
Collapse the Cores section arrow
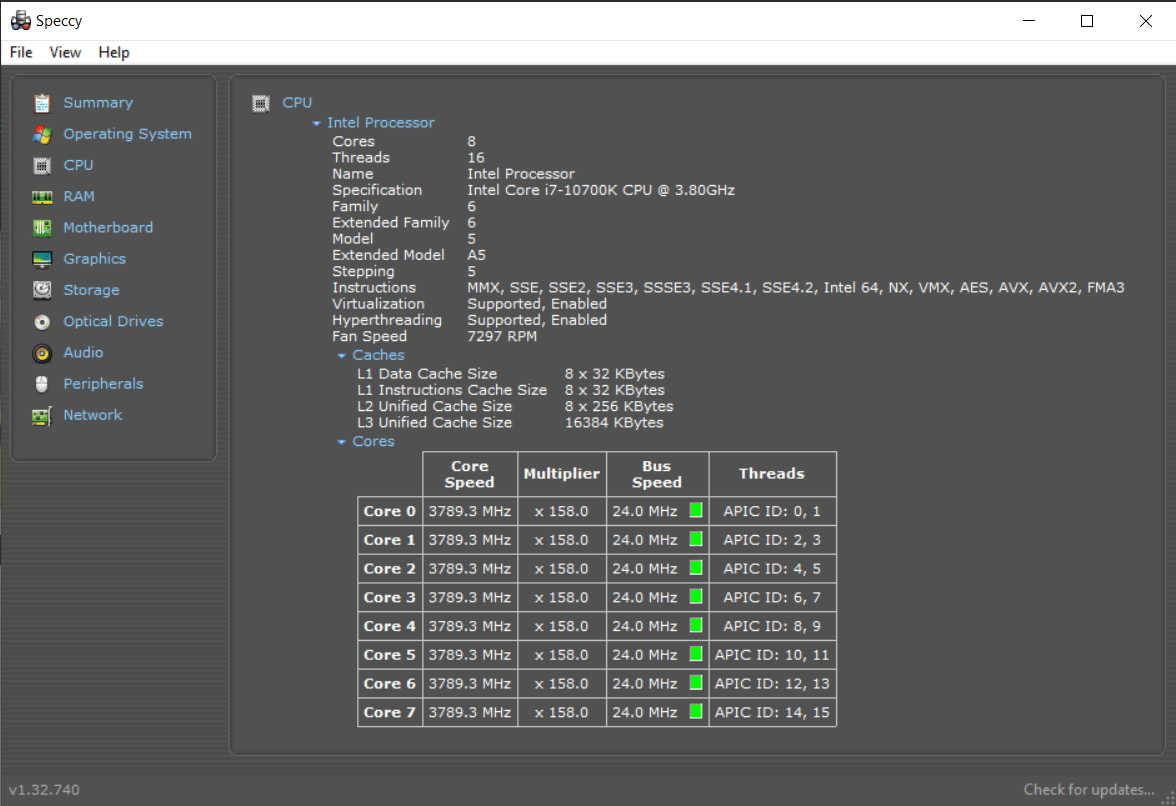coord(341,442)
